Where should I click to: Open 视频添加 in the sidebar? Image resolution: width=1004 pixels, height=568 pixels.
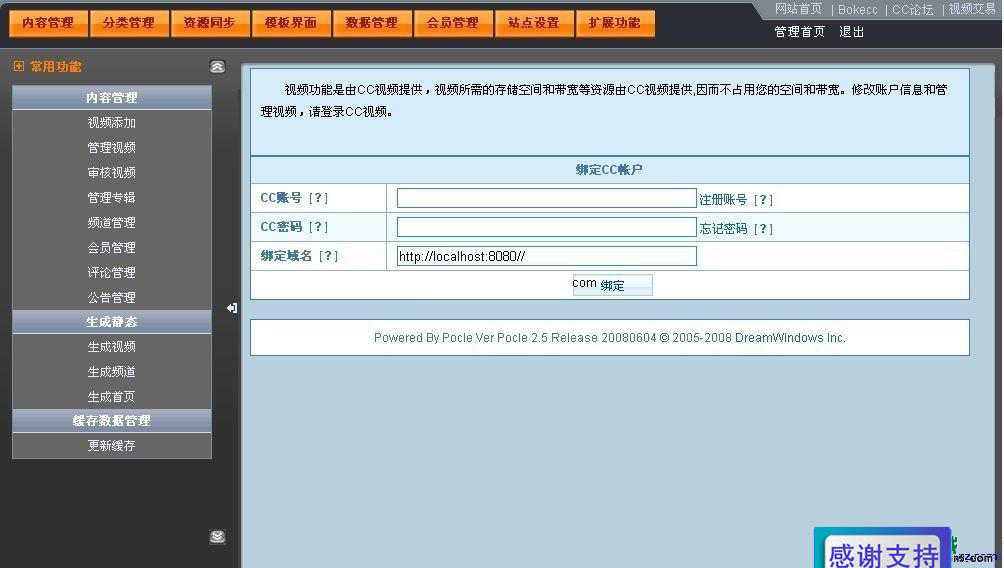tap(112, 122)
